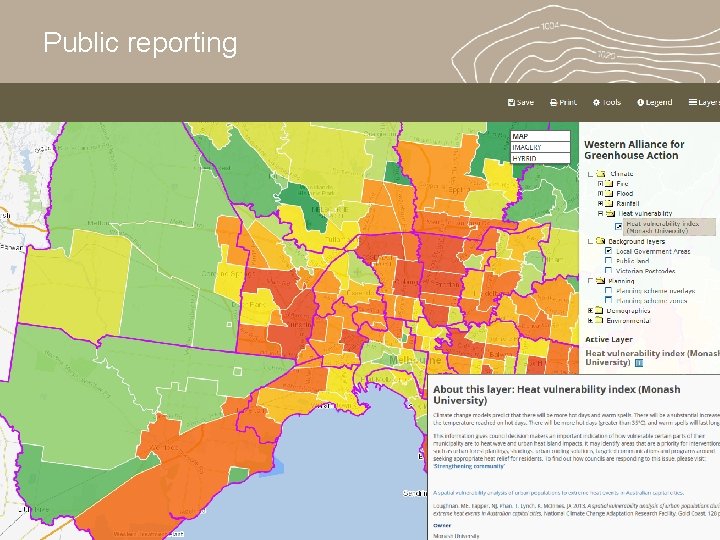720x540 pixels.
Task: Click the 'Active Layer' heading
Action: click(x=609, y=339)
